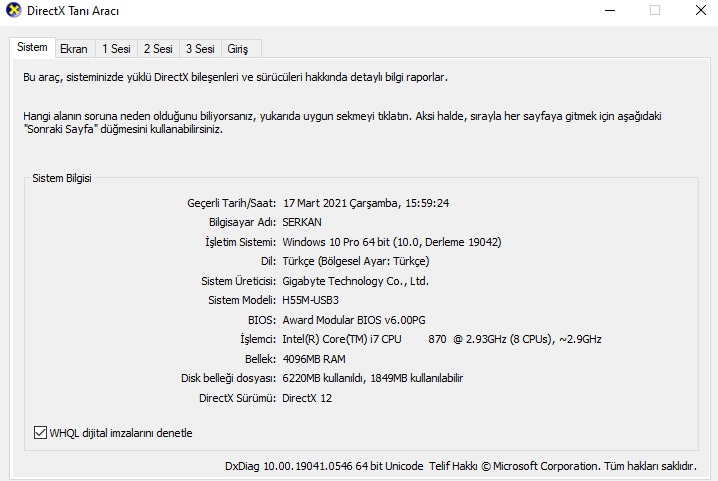The height and width of the screenshot is (481, 718).
Task: Click the Intel(R) Core(TM) i7 CPU value
Action: (442, 339)
